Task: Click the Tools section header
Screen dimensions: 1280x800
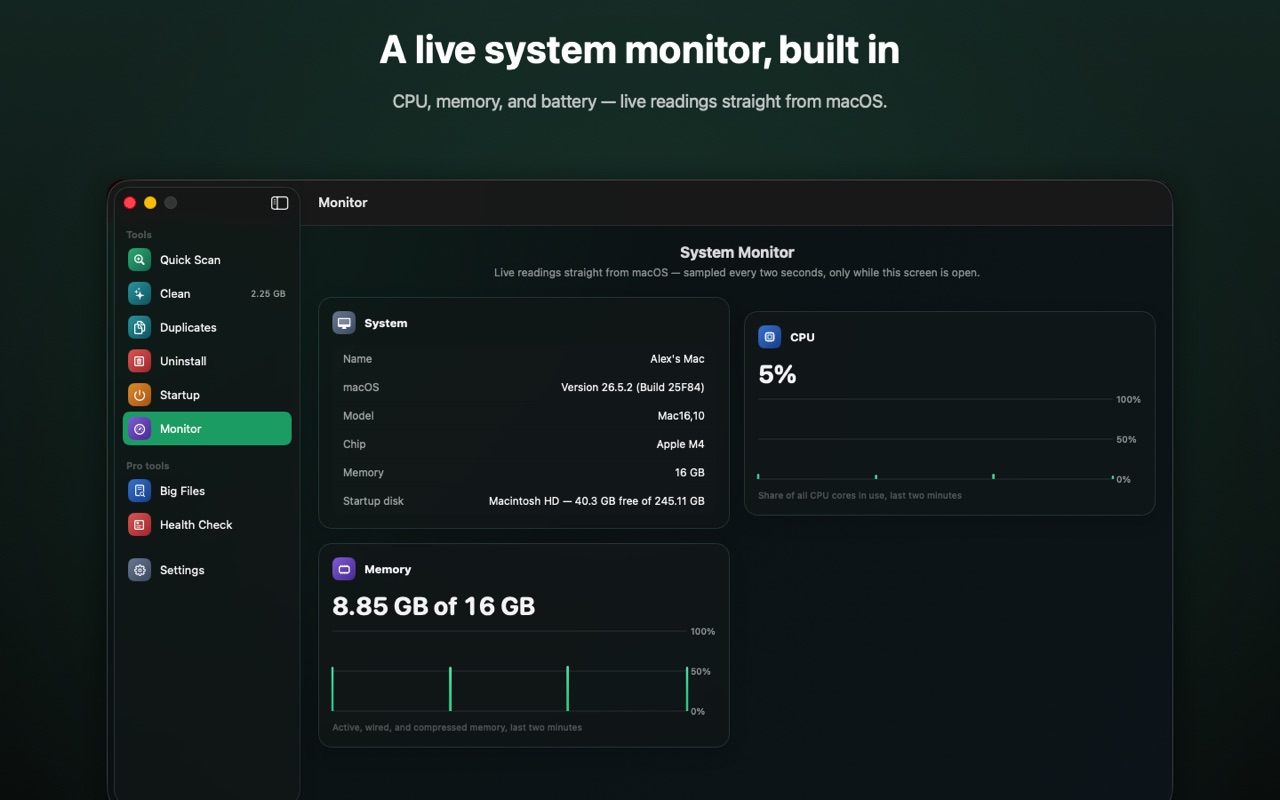Action: pyautogui.click(x=139, y=235)
